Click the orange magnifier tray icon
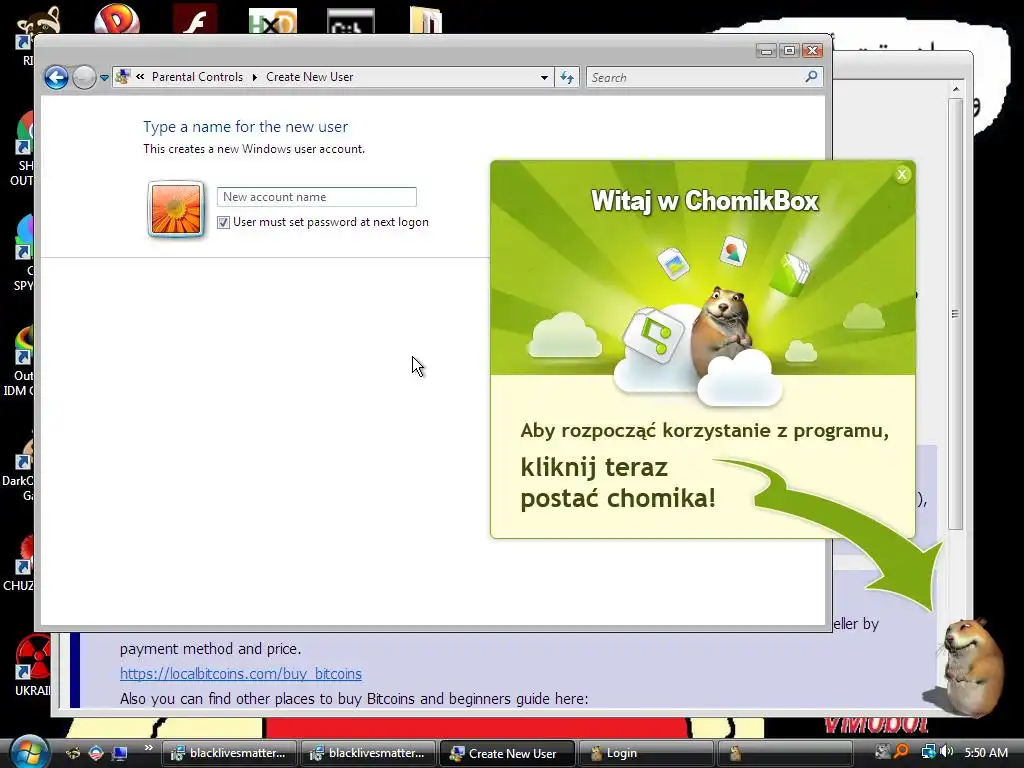 pyautogui.click(x=901, y=752)
